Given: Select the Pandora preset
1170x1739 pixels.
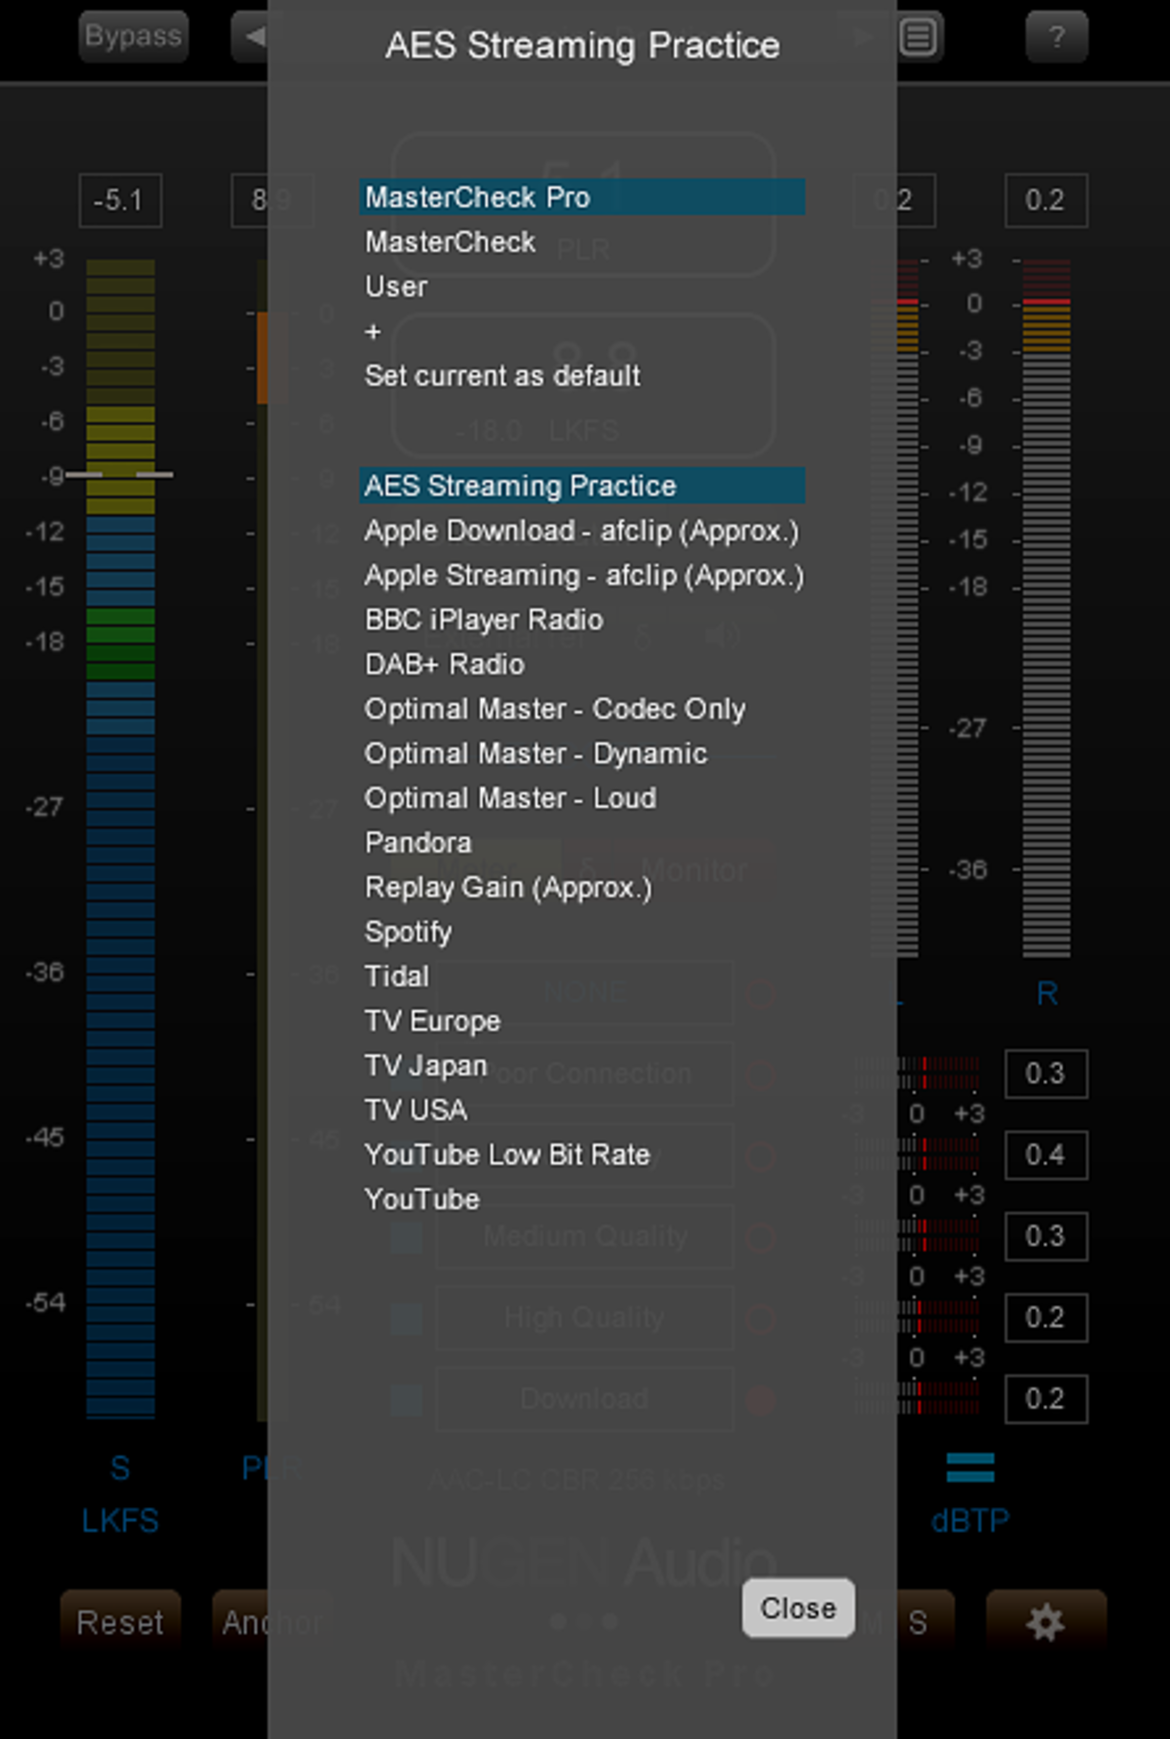Looking at the screenshot, I should coord(582,843).
